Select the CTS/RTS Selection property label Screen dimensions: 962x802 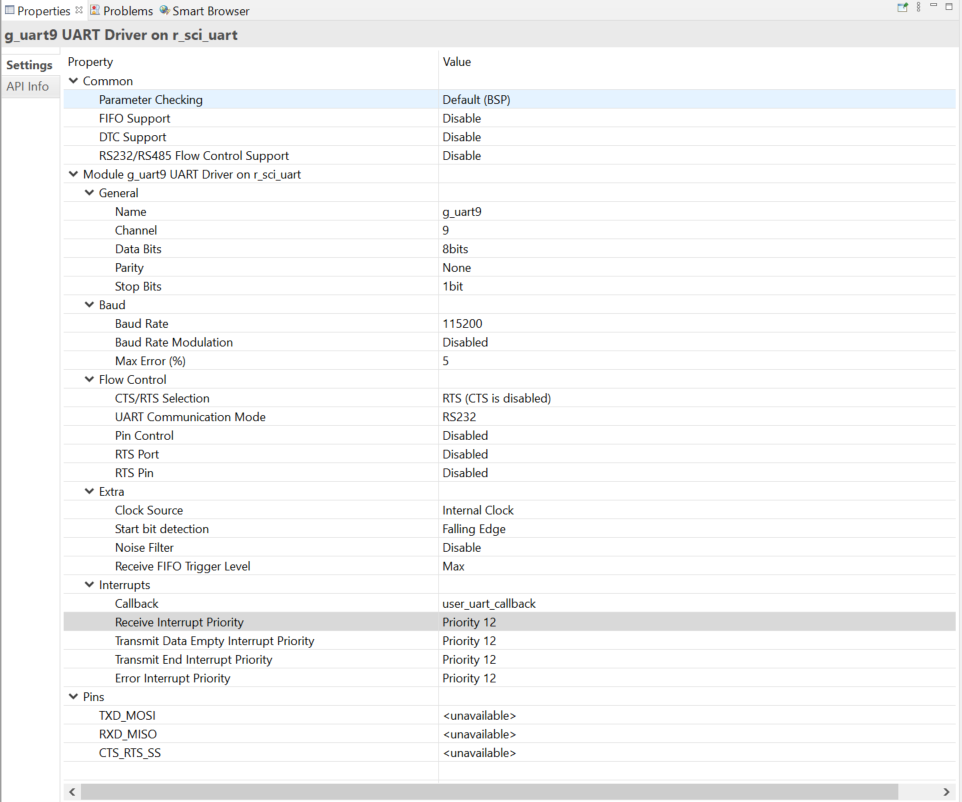pyautogui.click(x=162, y=398)
